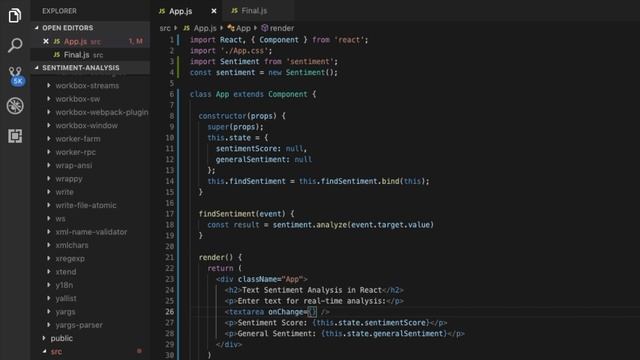Select Final.js in Open Editors
This screenshot has width=640, height=360.
point(91,55)
